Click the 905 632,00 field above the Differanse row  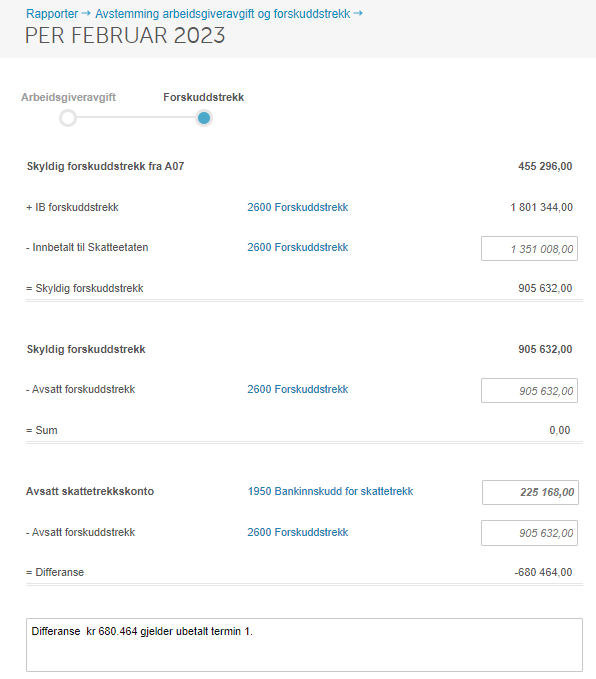529,533
